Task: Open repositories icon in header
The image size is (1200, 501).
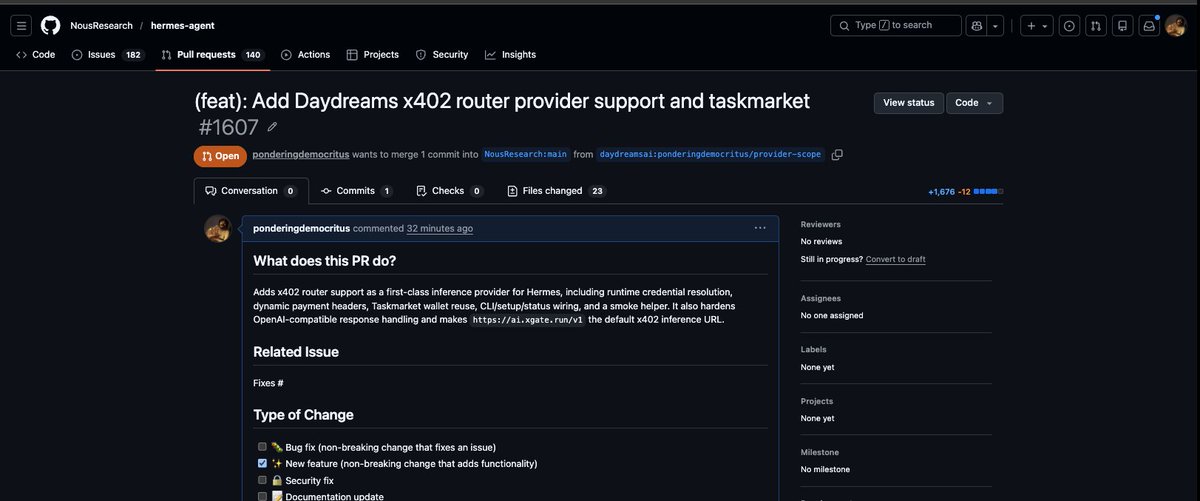Action: (x=1123, y=26)
